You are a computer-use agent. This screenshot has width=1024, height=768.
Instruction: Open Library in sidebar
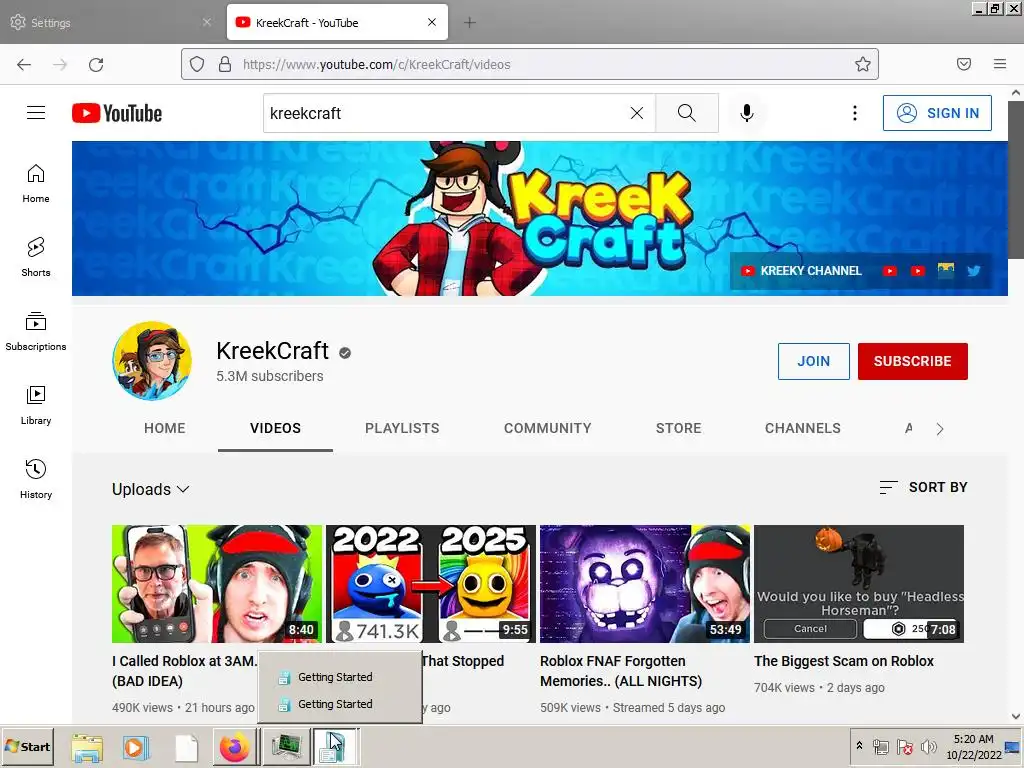pyautogui.click(x=36, y=406)
